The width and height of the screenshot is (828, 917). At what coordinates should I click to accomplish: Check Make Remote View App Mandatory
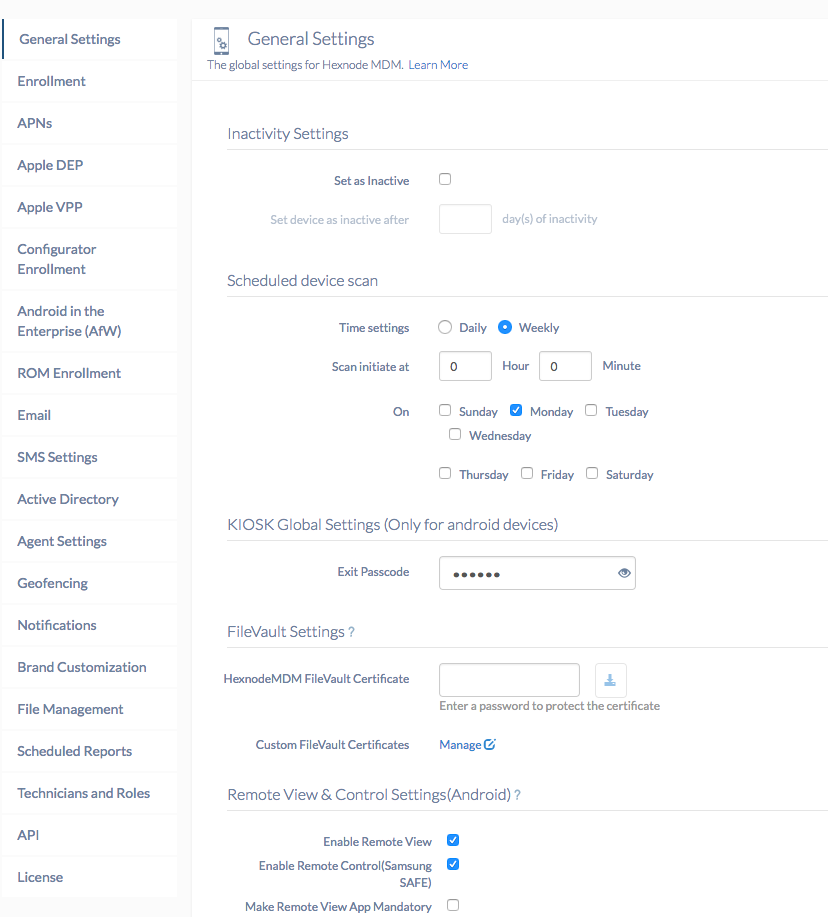(x=453, y=905)
